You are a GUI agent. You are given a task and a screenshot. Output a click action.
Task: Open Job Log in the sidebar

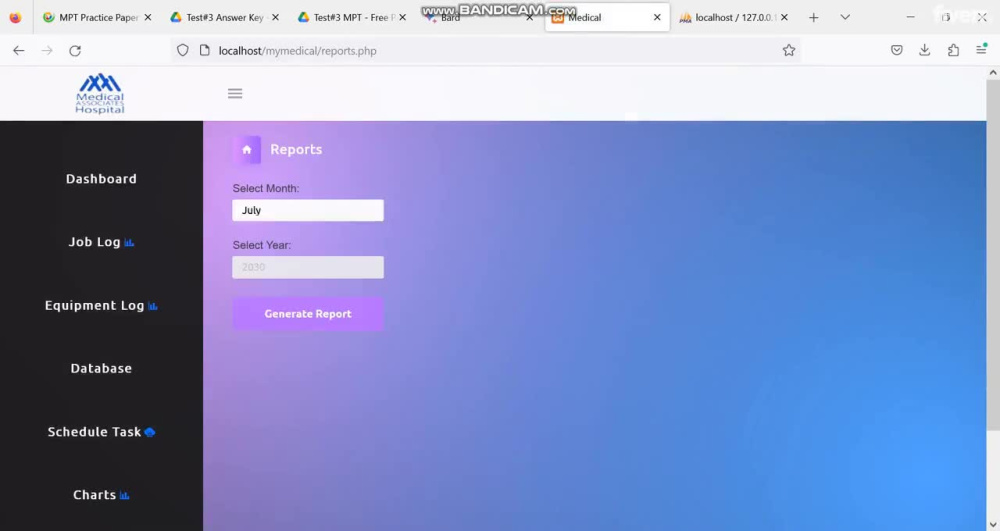pos(101,242)
